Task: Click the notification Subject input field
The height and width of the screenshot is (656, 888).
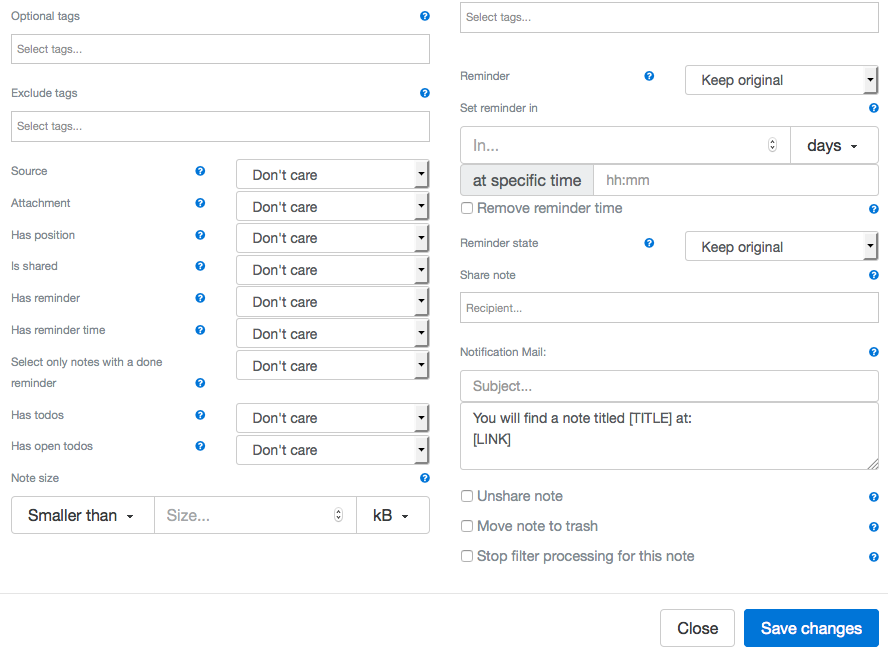Action: 669,386
